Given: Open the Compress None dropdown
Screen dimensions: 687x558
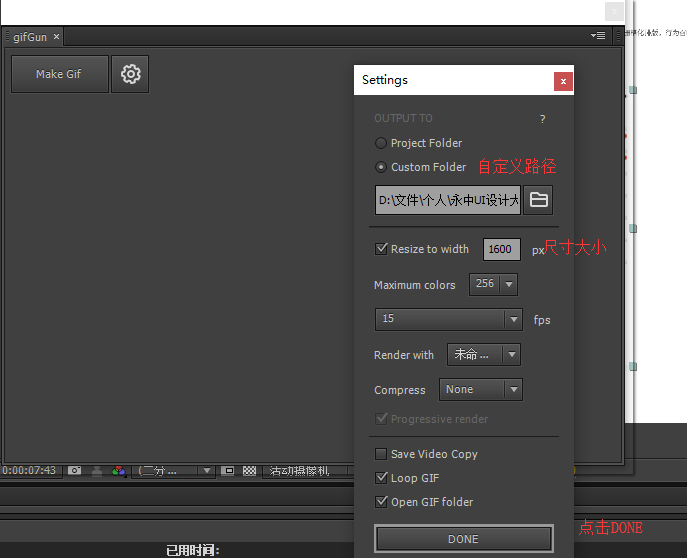Looking at the screenshot, I should (x=481, y=389).
